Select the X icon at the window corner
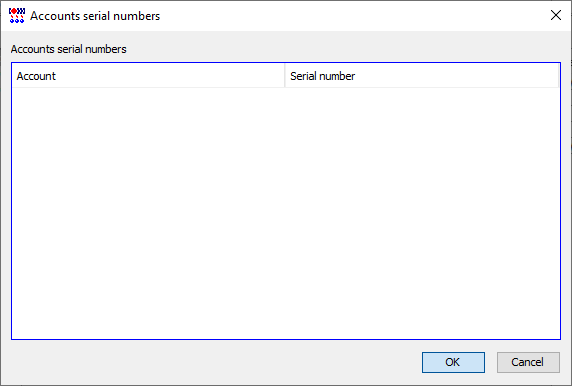This screenshot has height=386, width=572. (x=556, y=15)
